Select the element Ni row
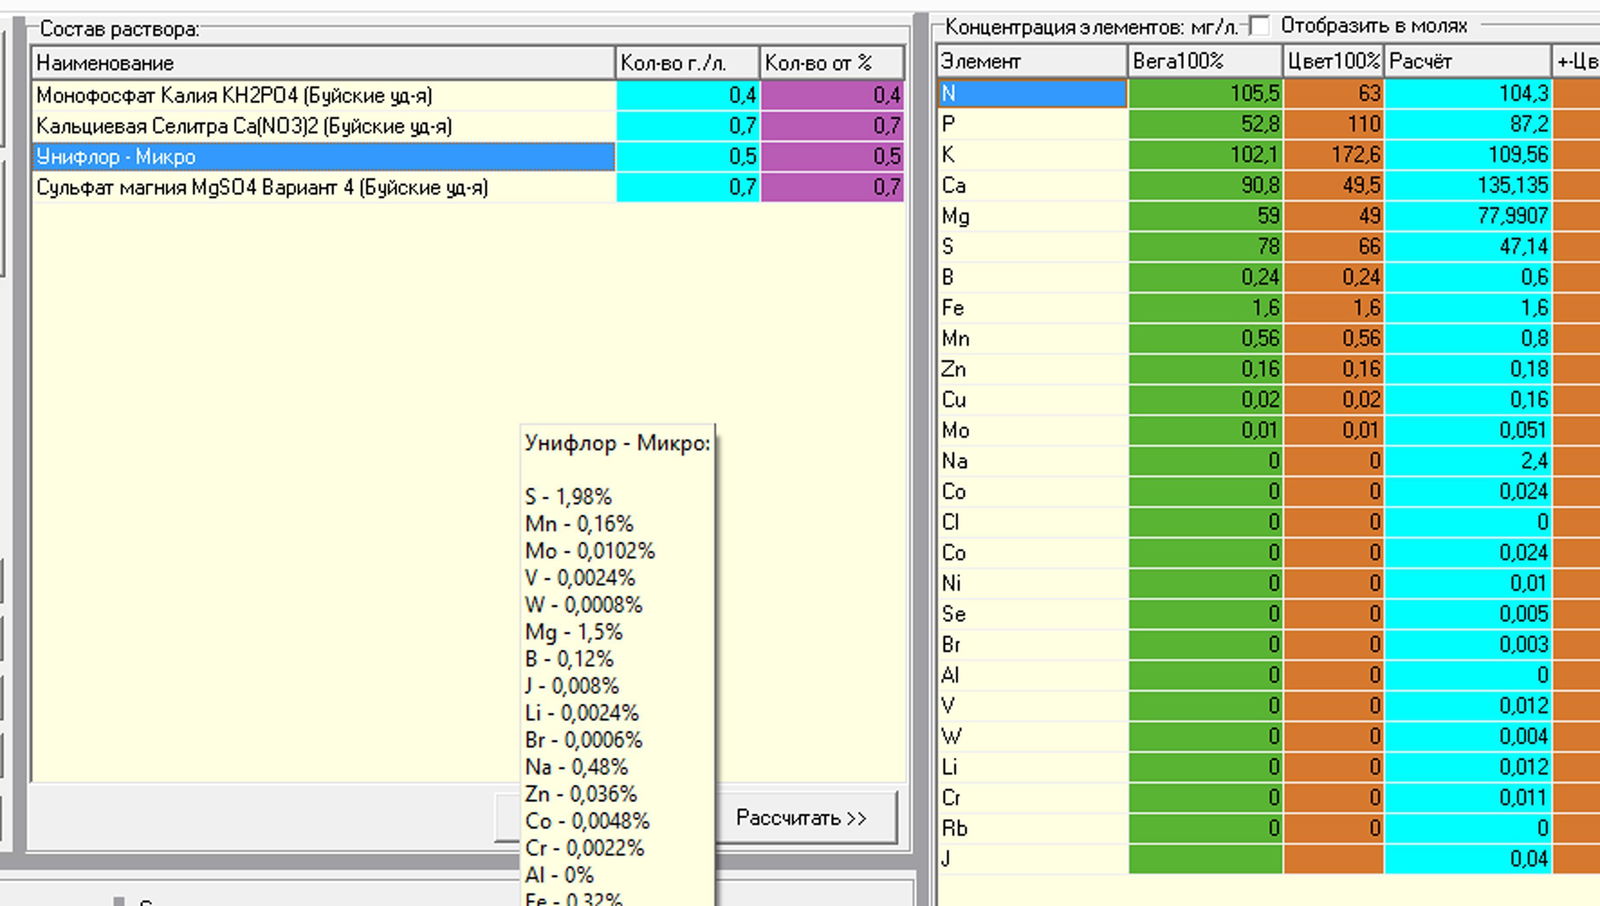 click(x=1032, y=583)
